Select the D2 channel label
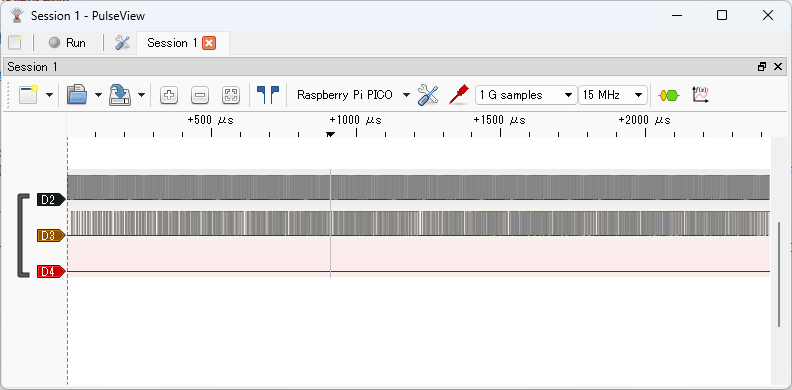The height and width of the screenshot is (390, 792). (51, 200)
